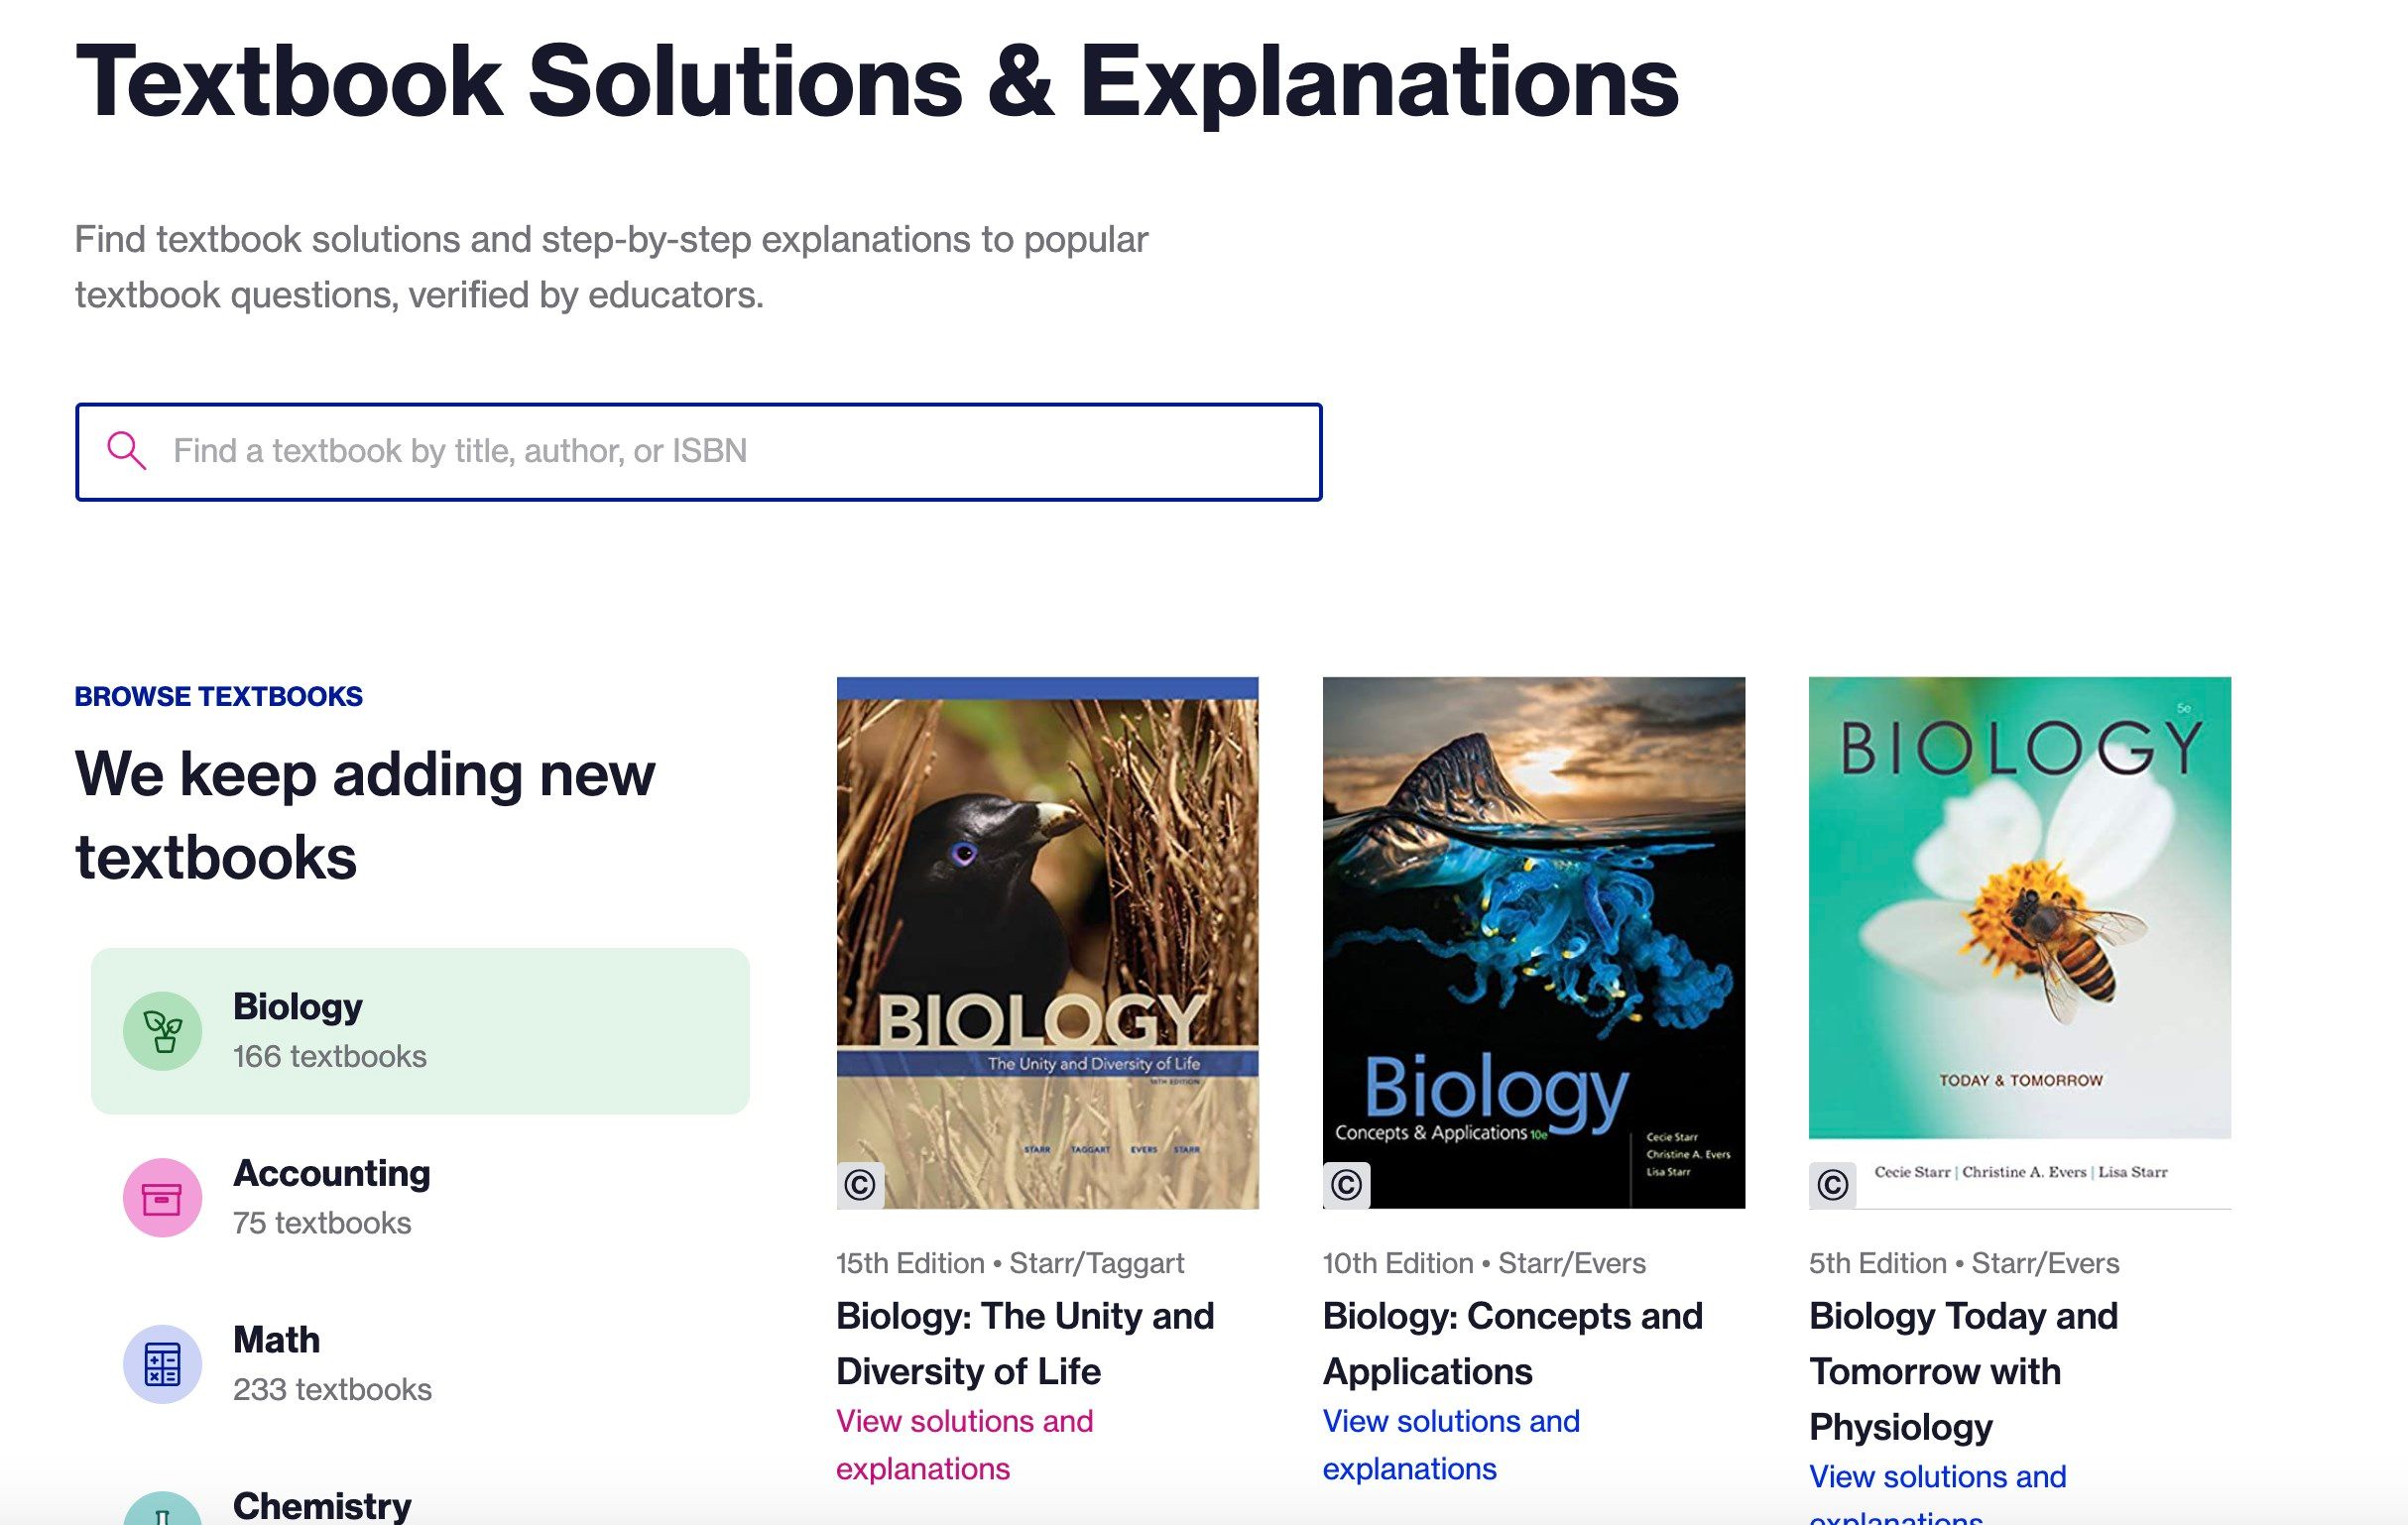Open Biology Today & Tomorrow book cover
The image size is (2408, 1525).
pyautogui.click(x=2019, y=942)
